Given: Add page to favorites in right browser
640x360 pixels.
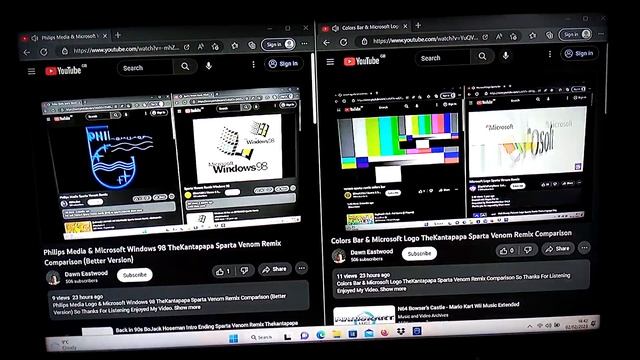Looking at the screenshot, I should click(x=513, y=36).
